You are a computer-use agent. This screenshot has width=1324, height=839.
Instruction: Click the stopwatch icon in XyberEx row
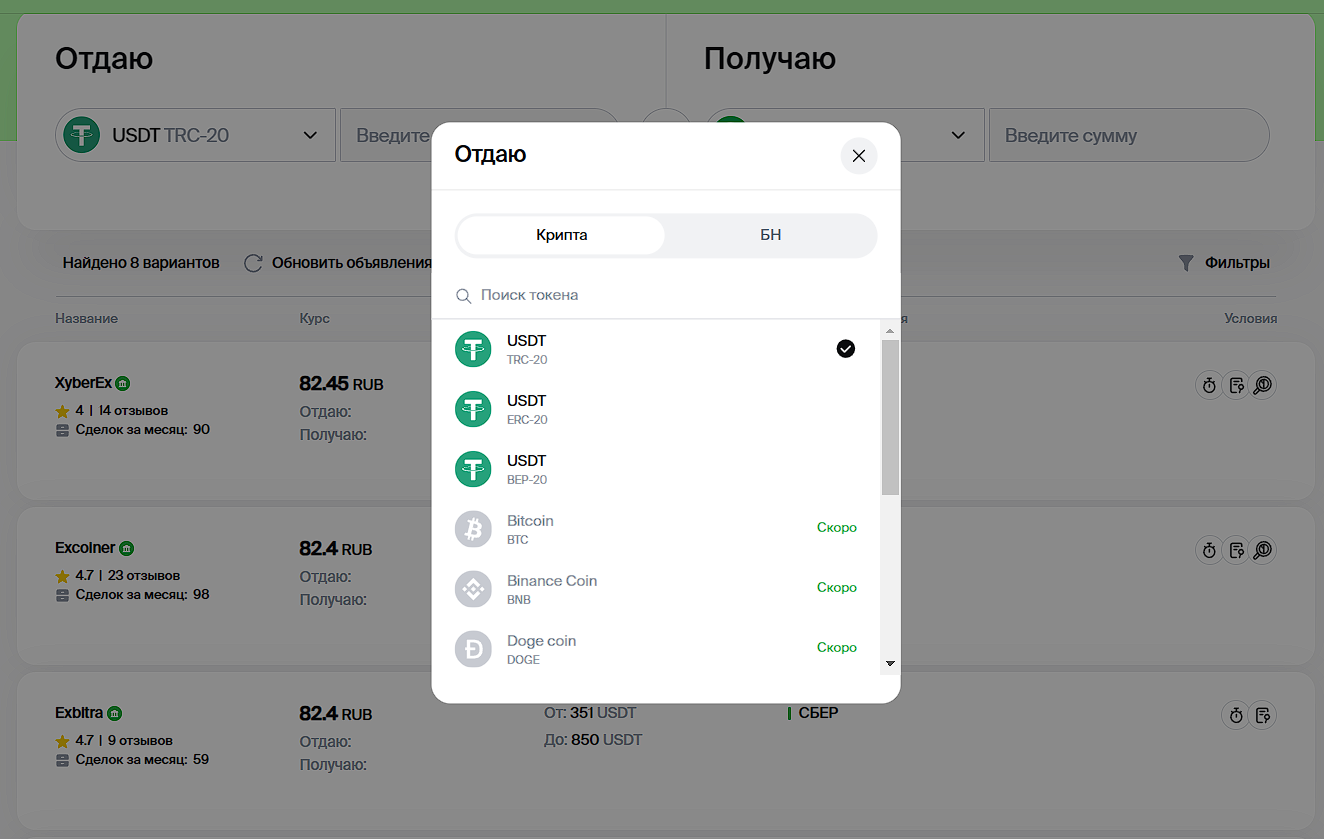[x=1209, y=385]
